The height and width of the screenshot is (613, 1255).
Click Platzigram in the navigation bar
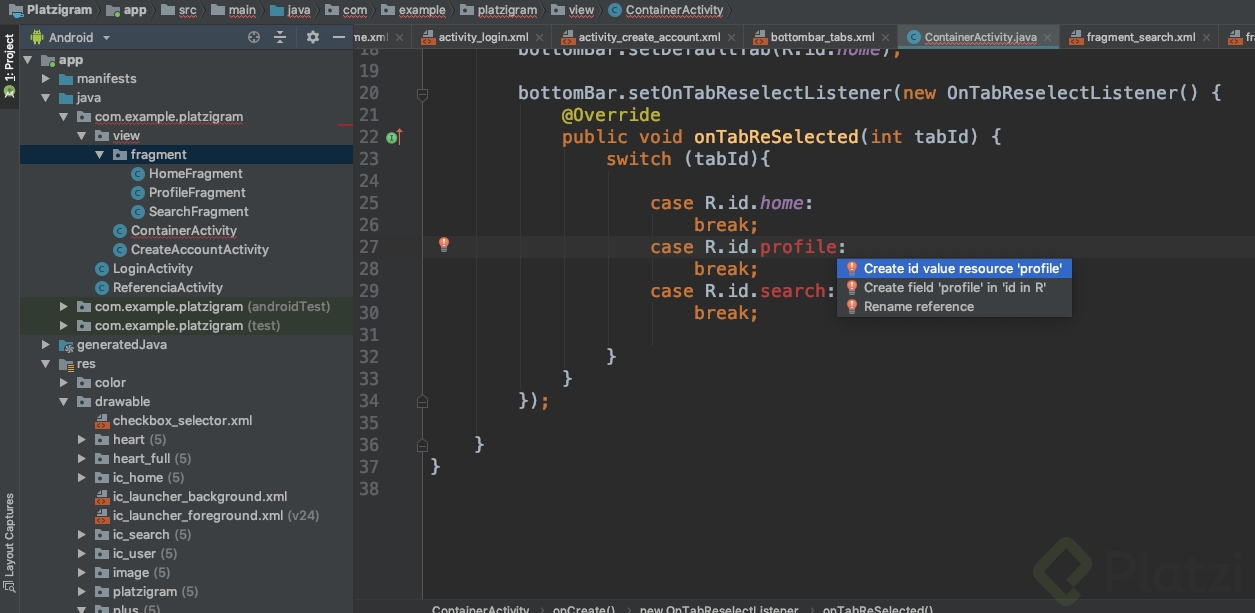click(x=50, y=10)
